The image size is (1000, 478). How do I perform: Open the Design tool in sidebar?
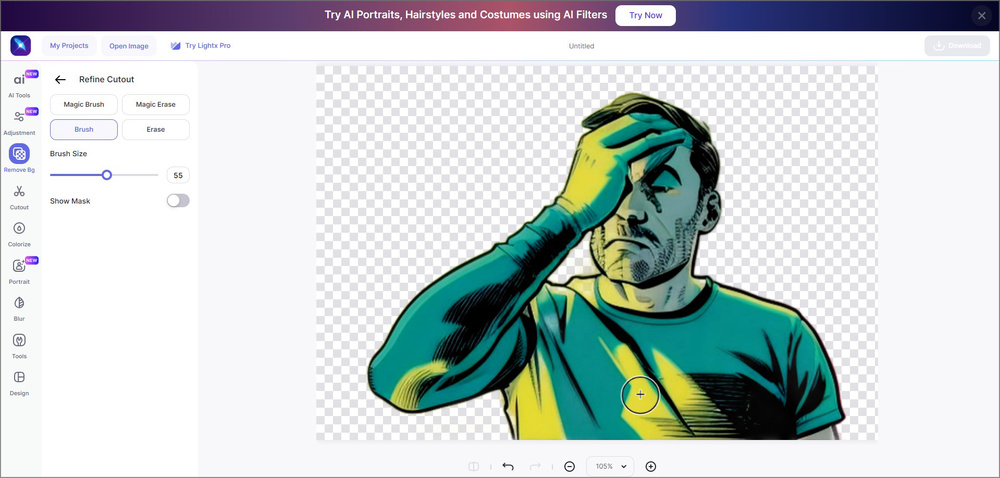pyautogui.click(x=19, y=380)
